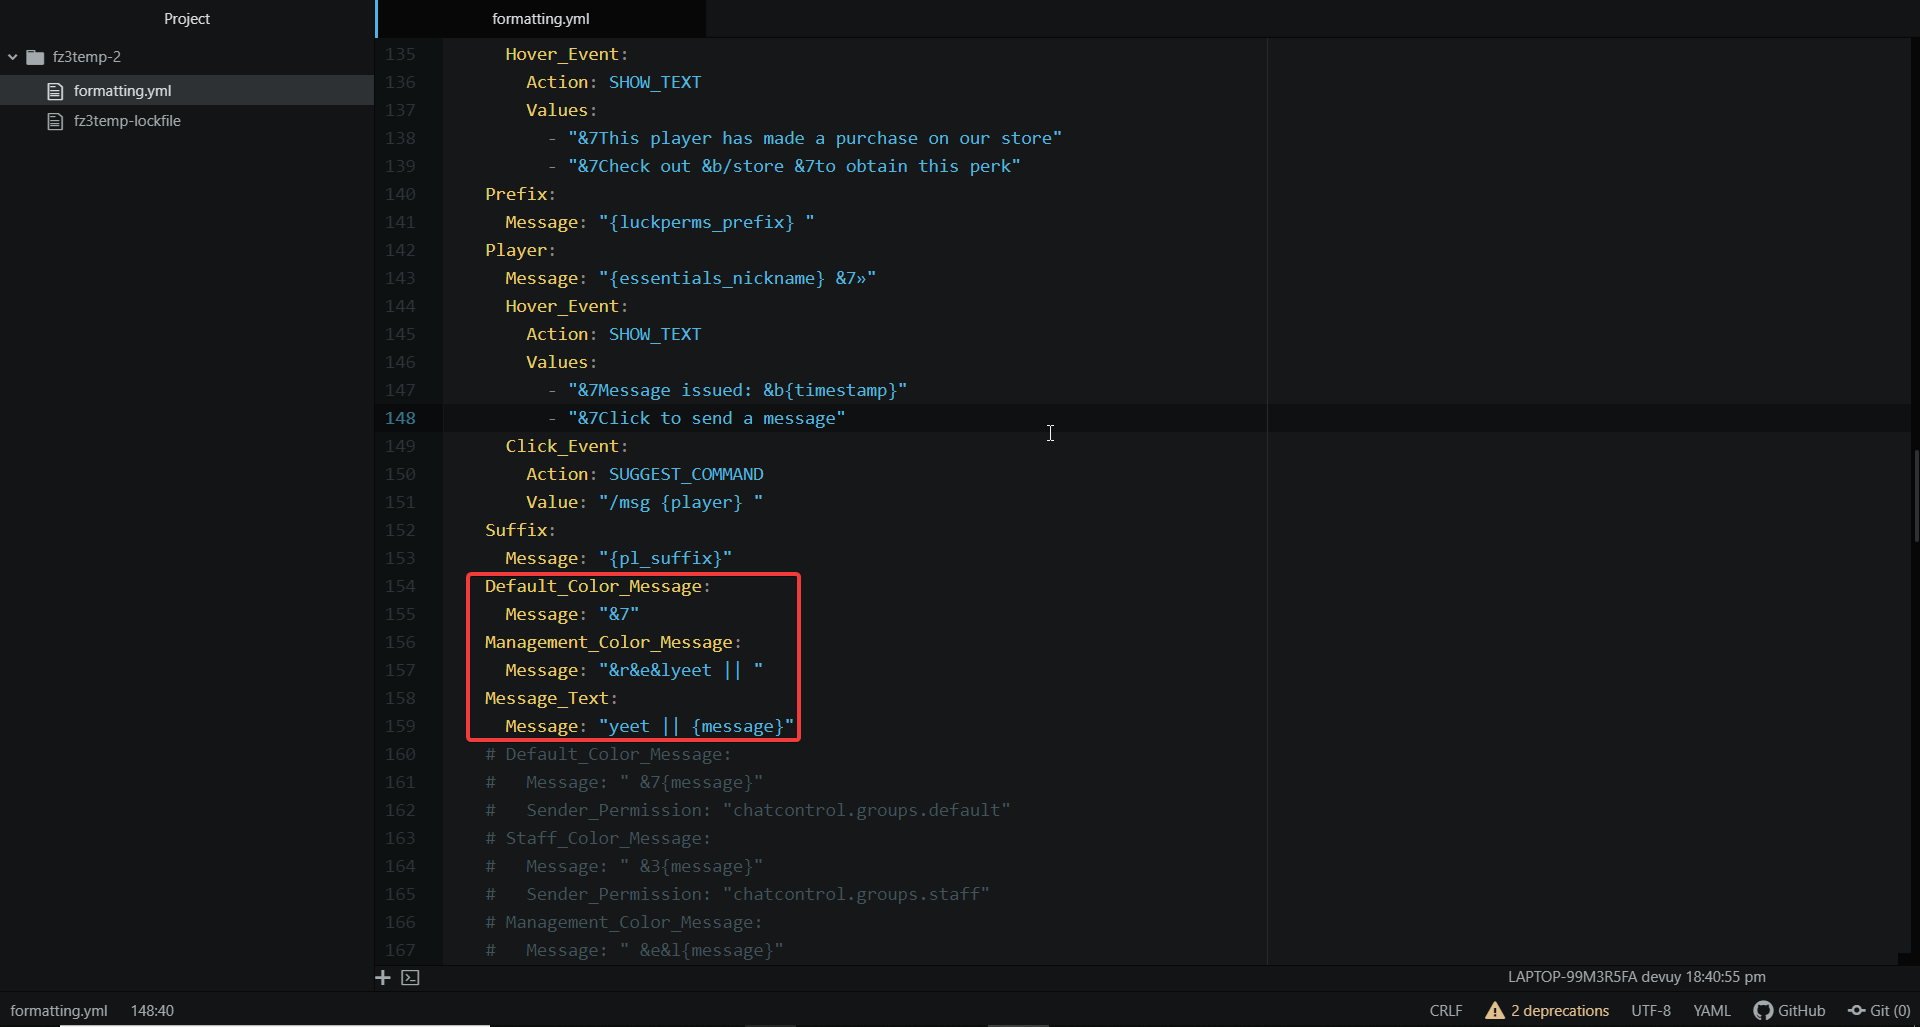1920x1027 pixels.
Task: Click the Git (0) status bar icon
Action: click(x=1879, y=1010)
